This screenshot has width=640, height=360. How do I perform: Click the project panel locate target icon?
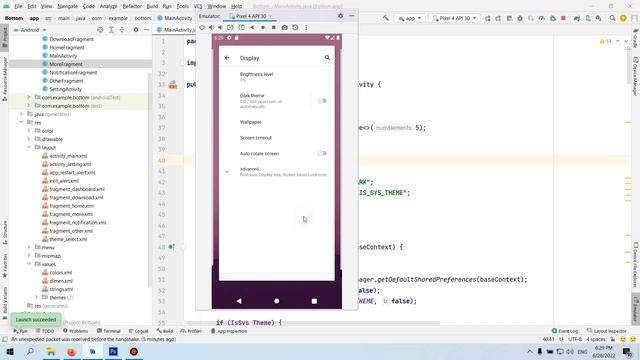(100, 30)
